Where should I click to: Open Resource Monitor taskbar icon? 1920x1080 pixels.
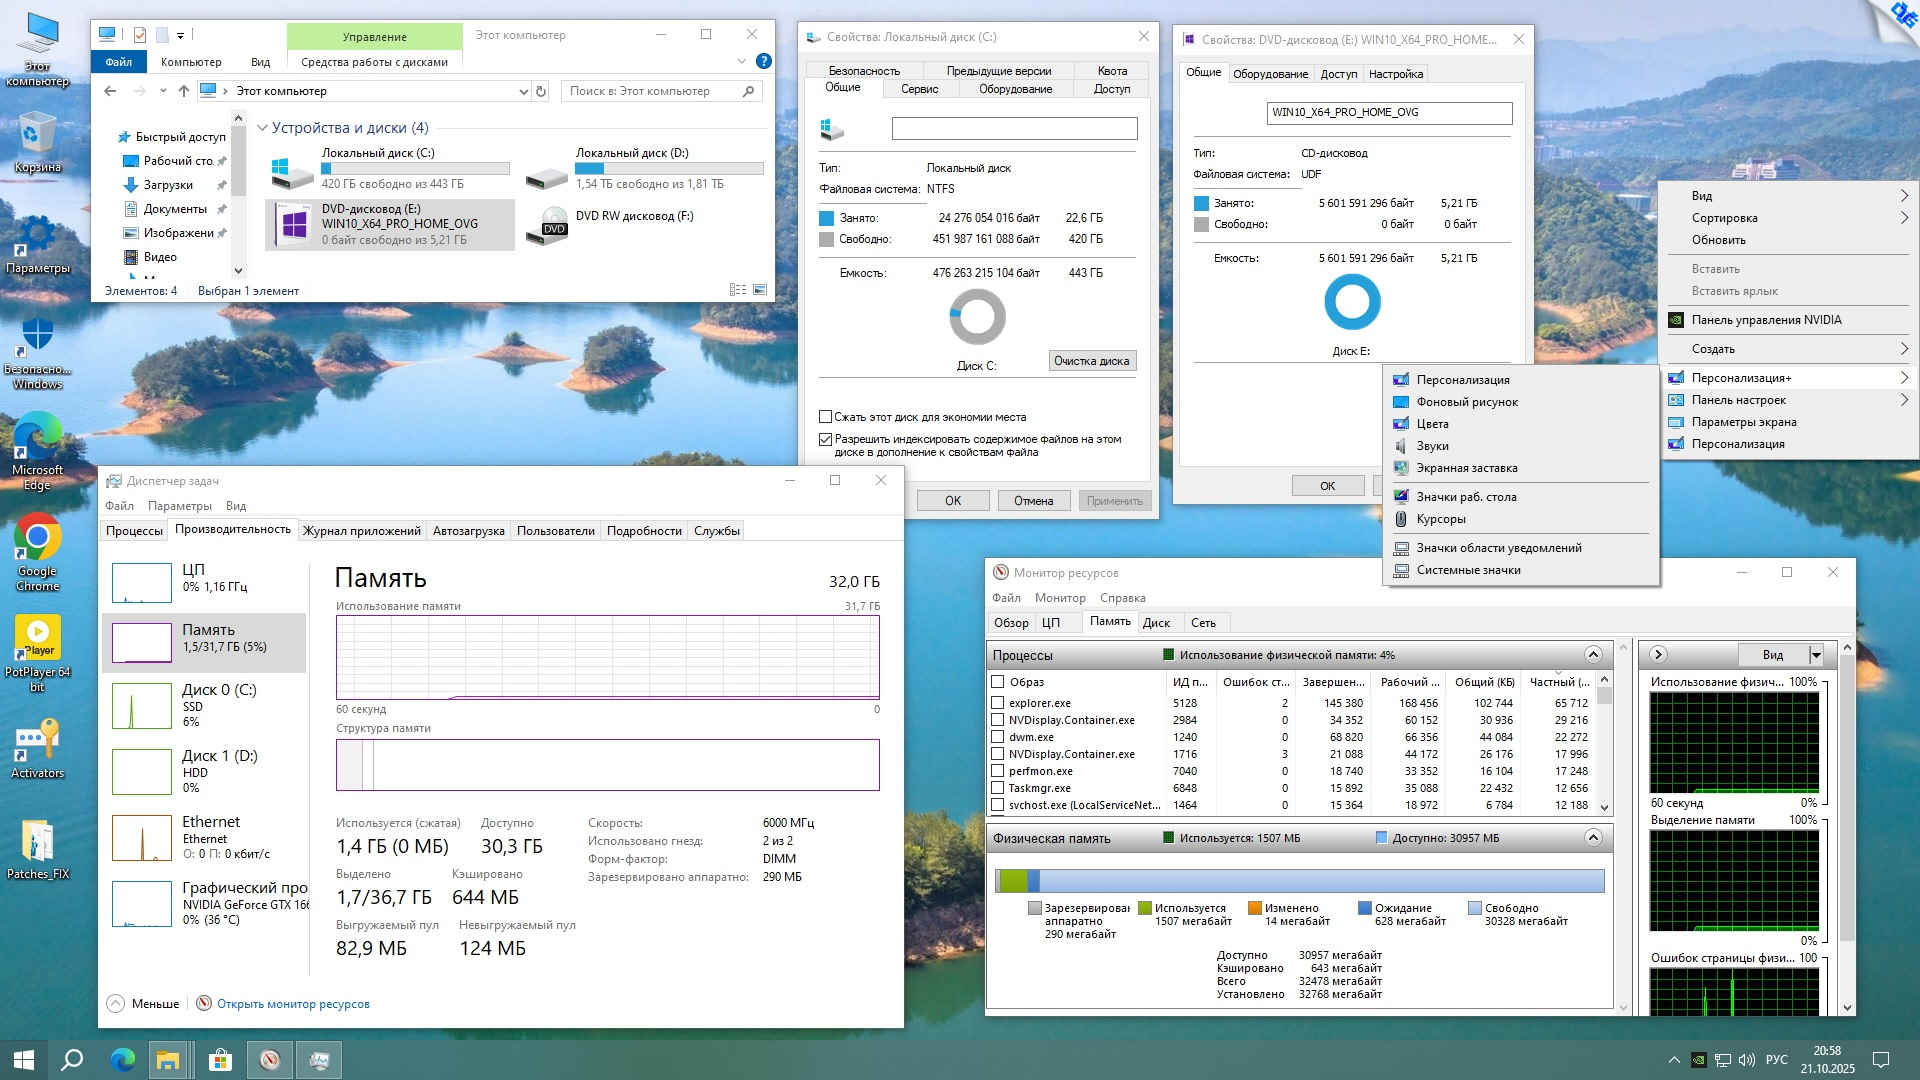click(x=270, y=1060)
